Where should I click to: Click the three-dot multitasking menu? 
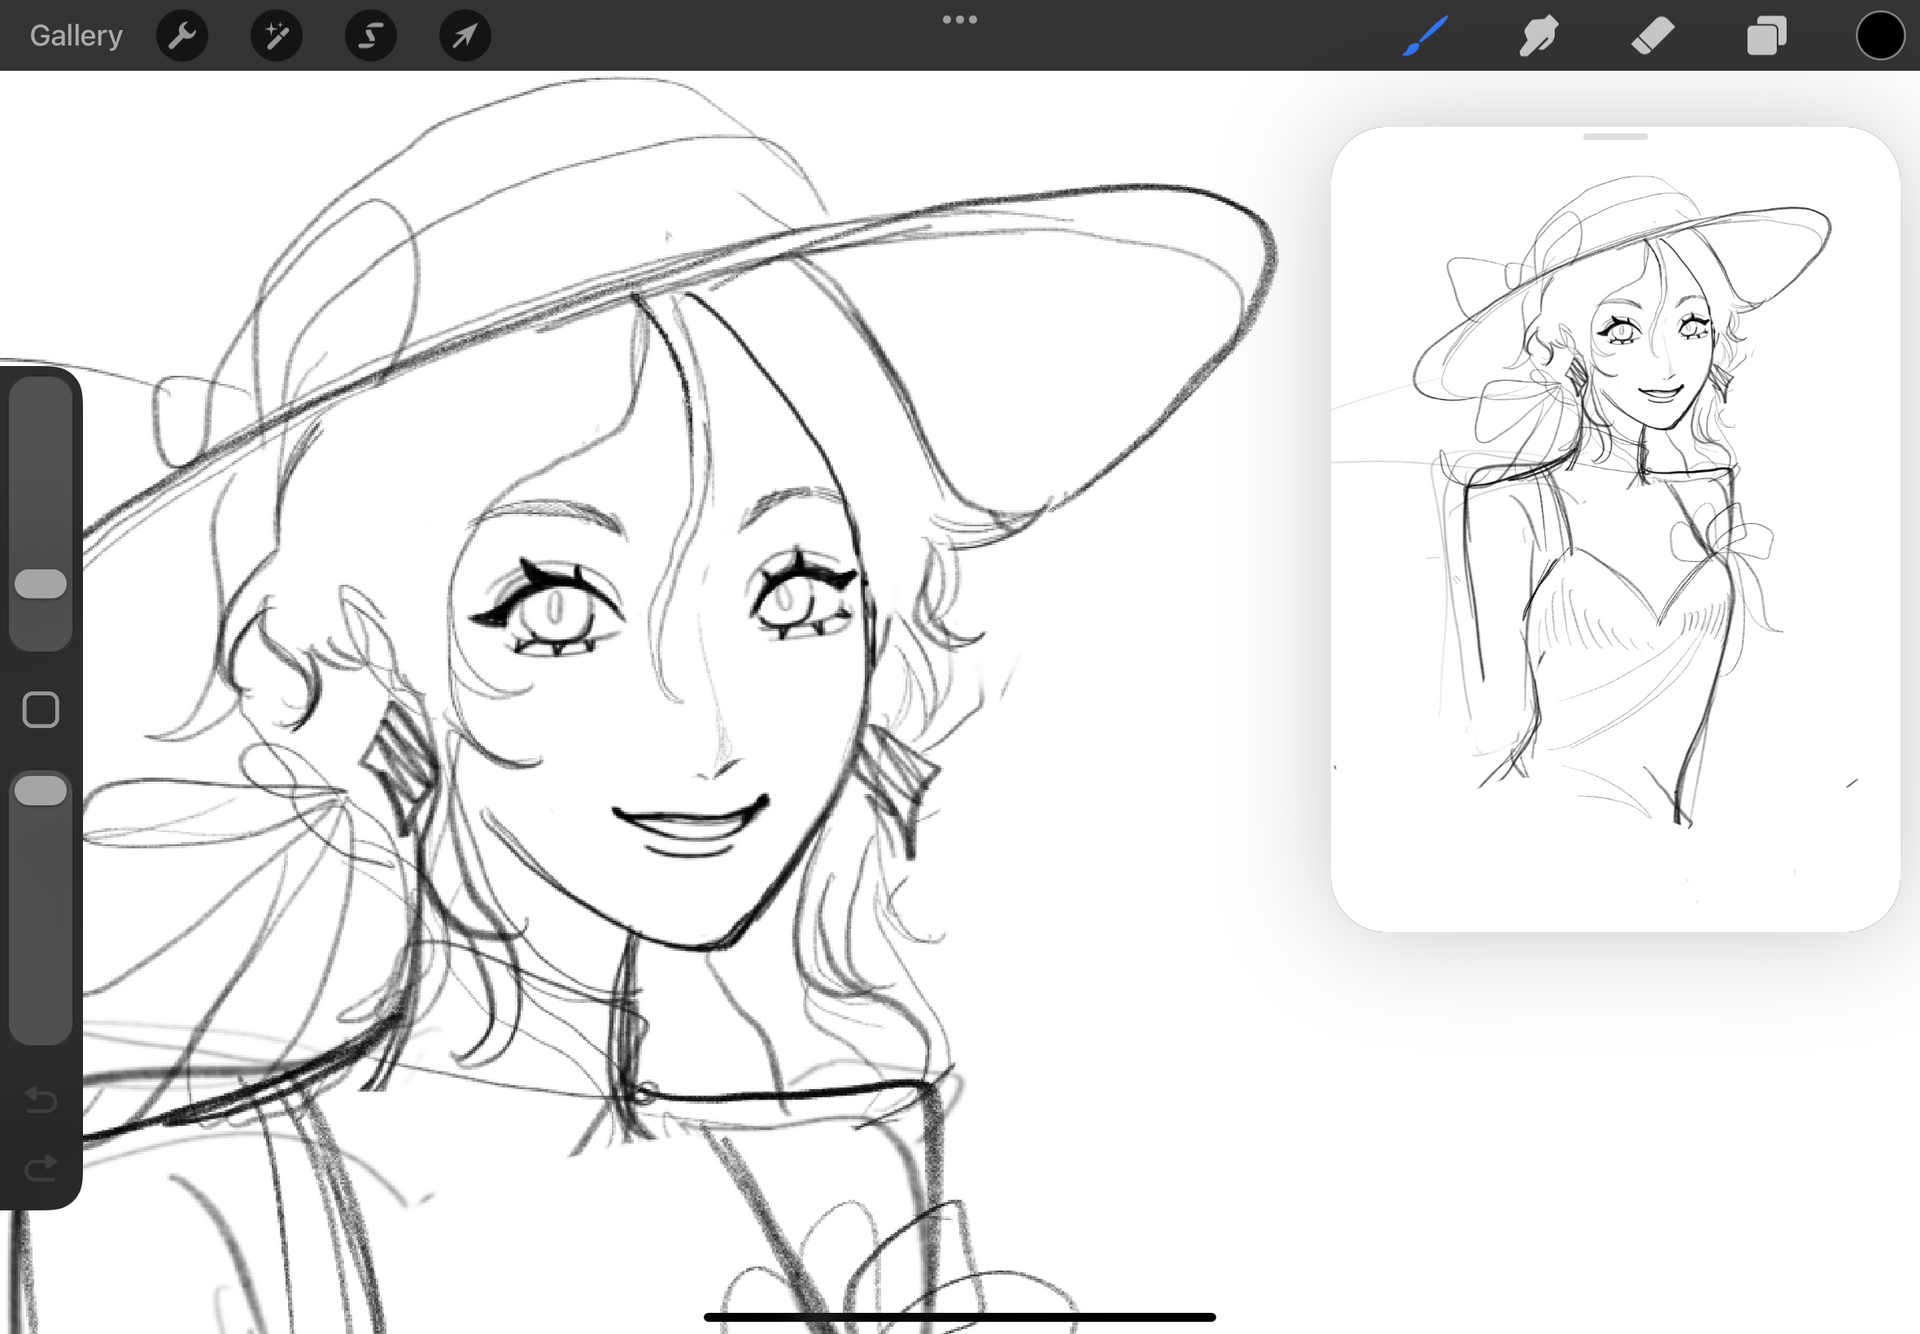960,19
